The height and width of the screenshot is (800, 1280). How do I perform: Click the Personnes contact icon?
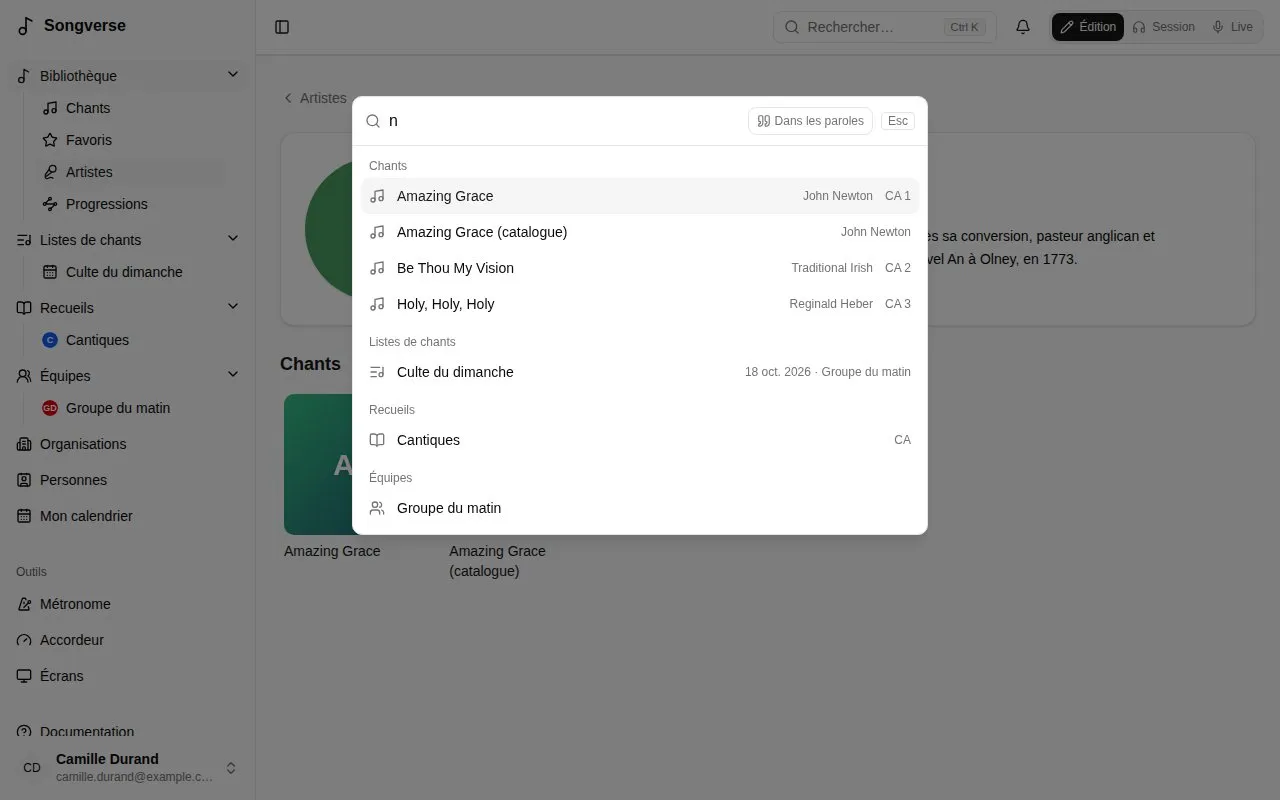pyautogui.click(x=24, y=480)
